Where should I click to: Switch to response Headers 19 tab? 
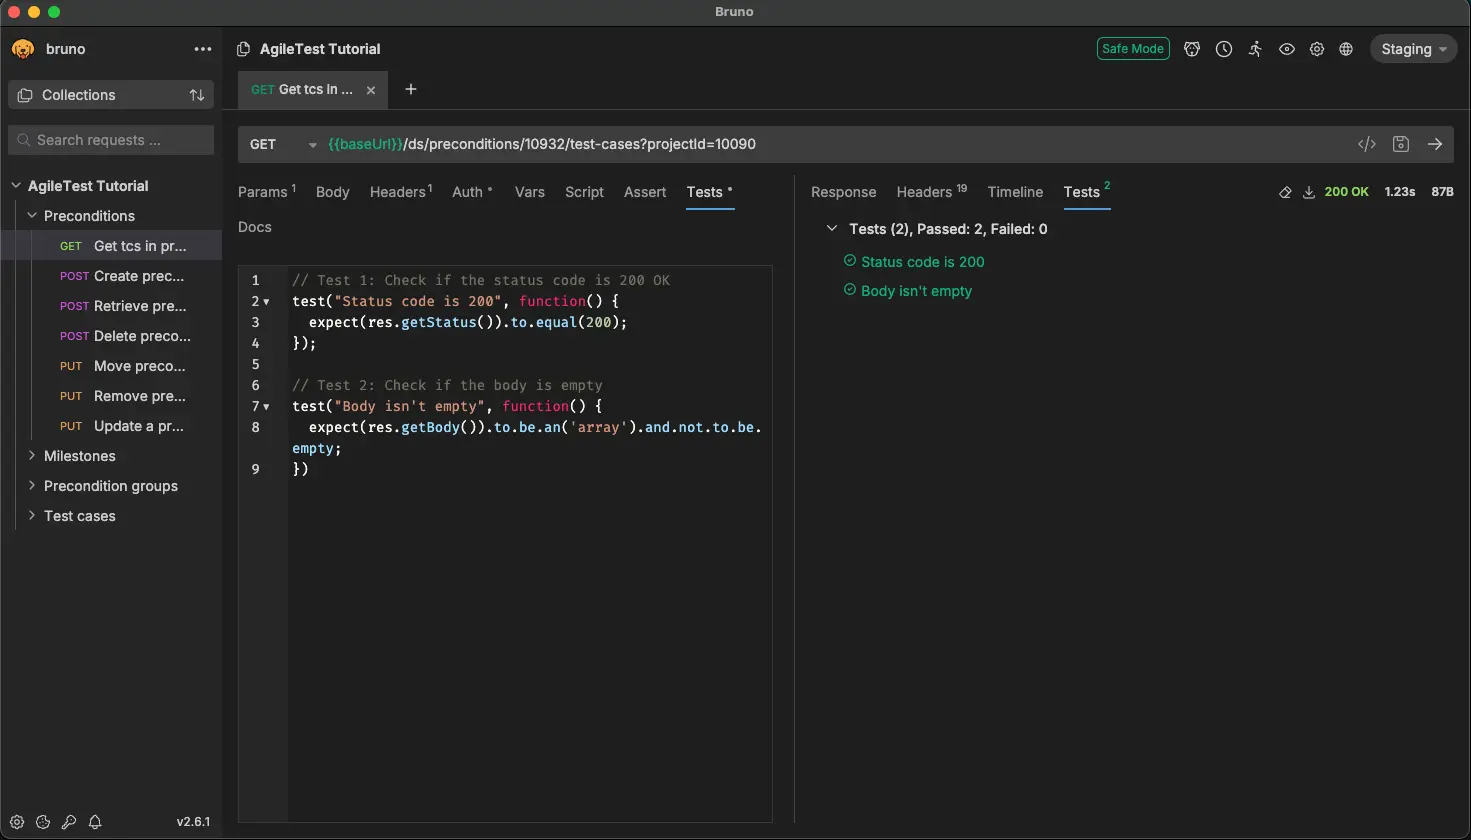pyautogui.click(x=931, y=192)
